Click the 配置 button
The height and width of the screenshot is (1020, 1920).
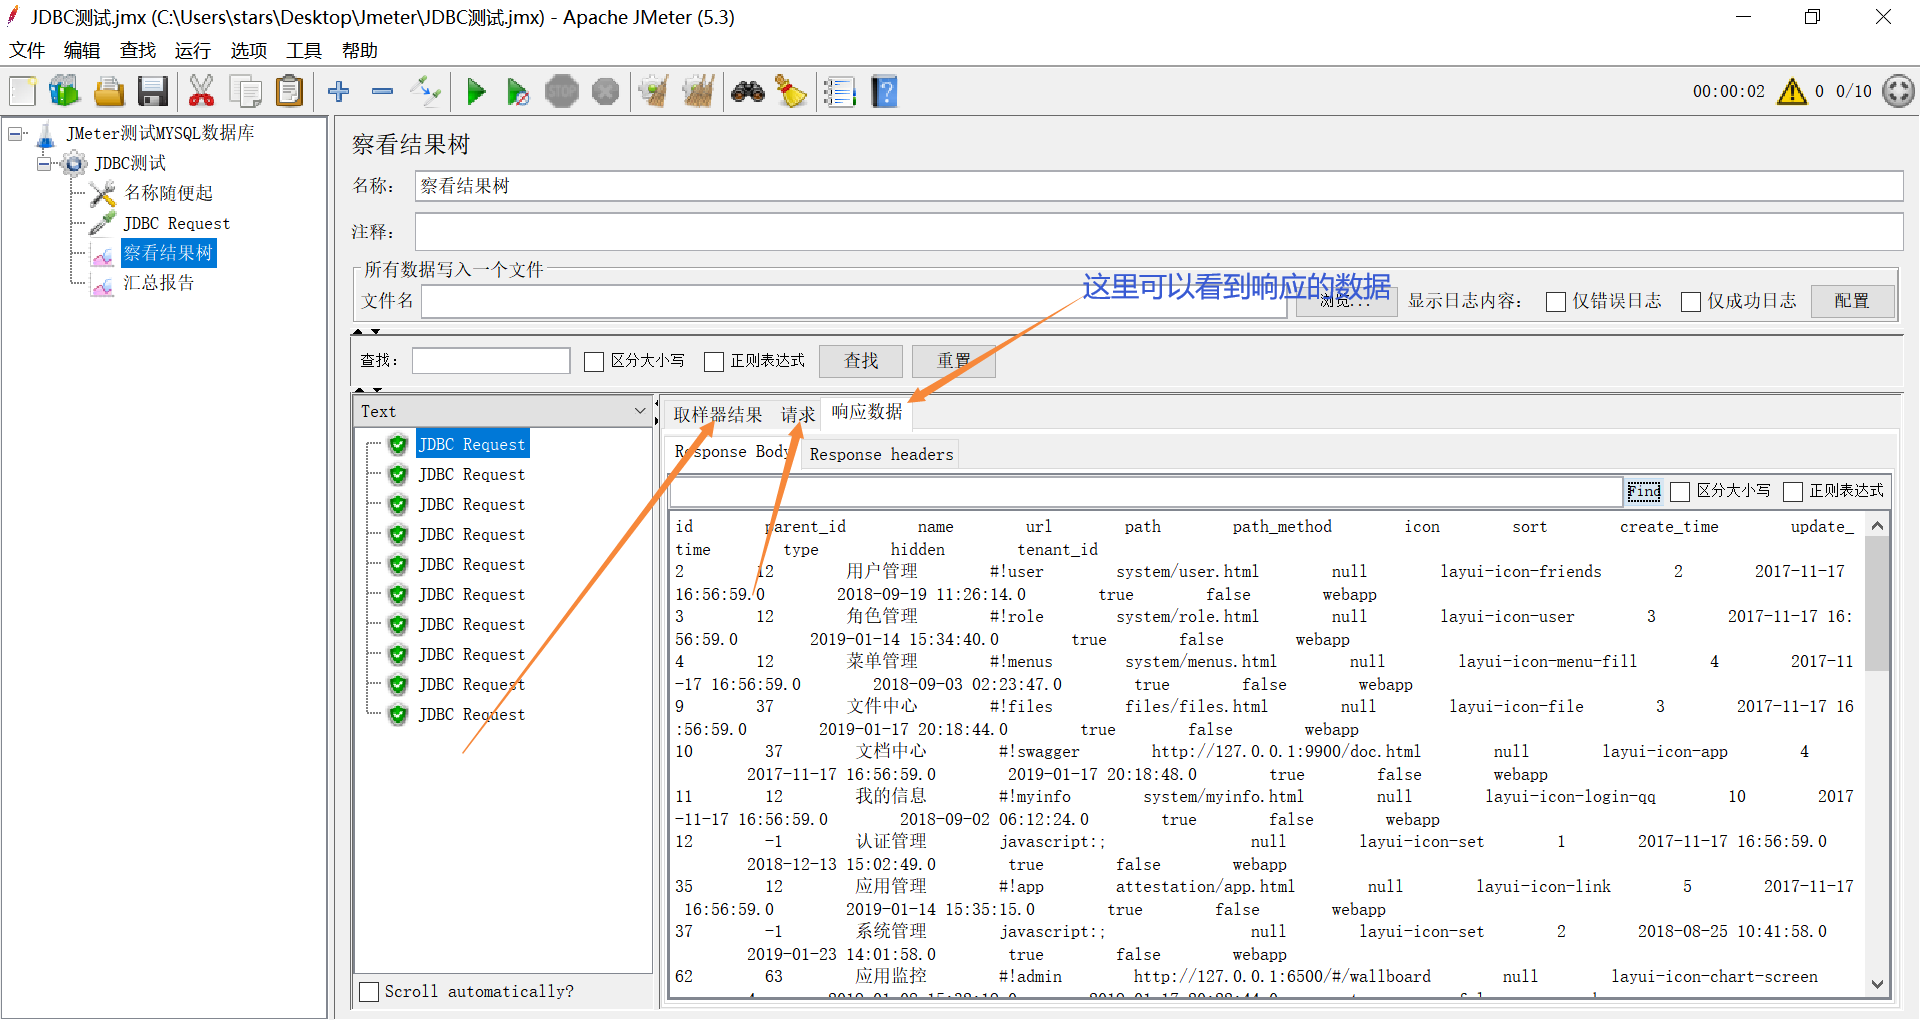(1851, 301)
